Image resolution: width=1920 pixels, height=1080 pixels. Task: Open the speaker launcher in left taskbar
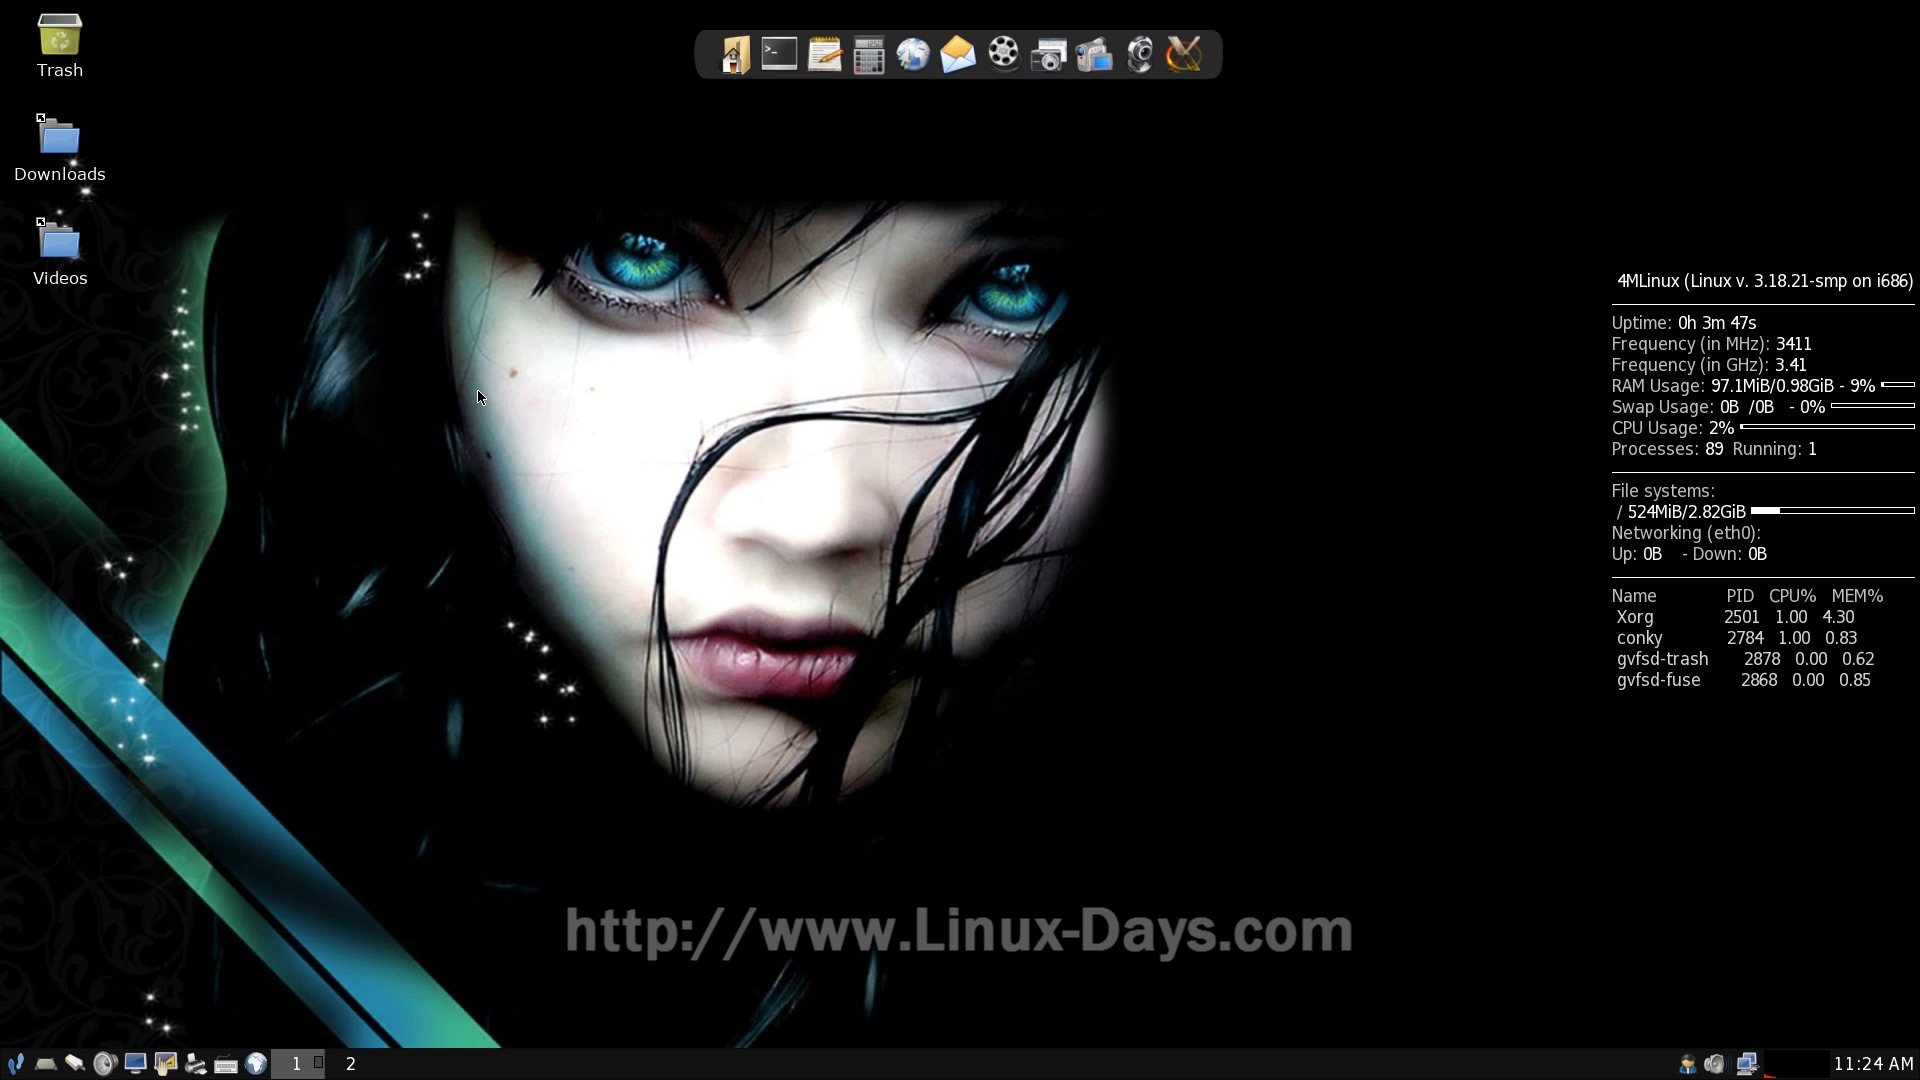tap(105, 1064)
